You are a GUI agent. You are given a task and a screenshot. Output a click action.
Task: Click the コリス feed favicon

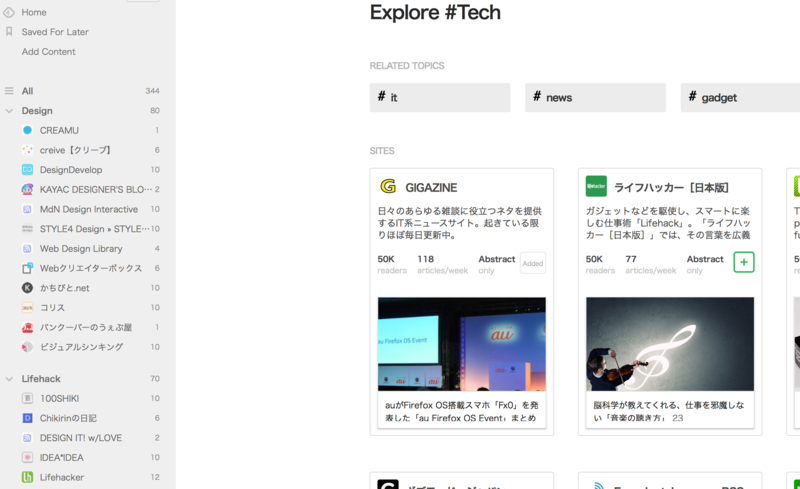click(x=28, y=307)
